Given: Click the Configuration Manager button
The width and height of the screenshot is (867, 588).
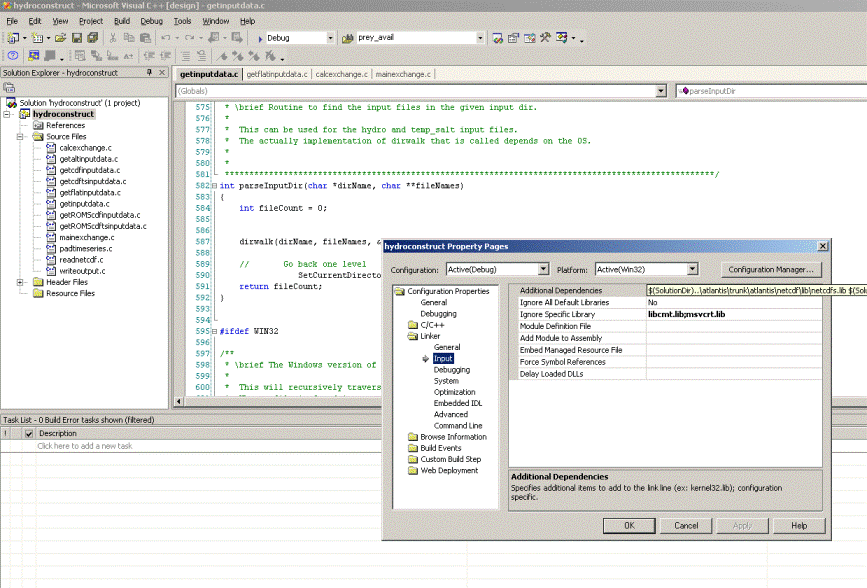Looking at the screenshot, I should click(770, 269).
